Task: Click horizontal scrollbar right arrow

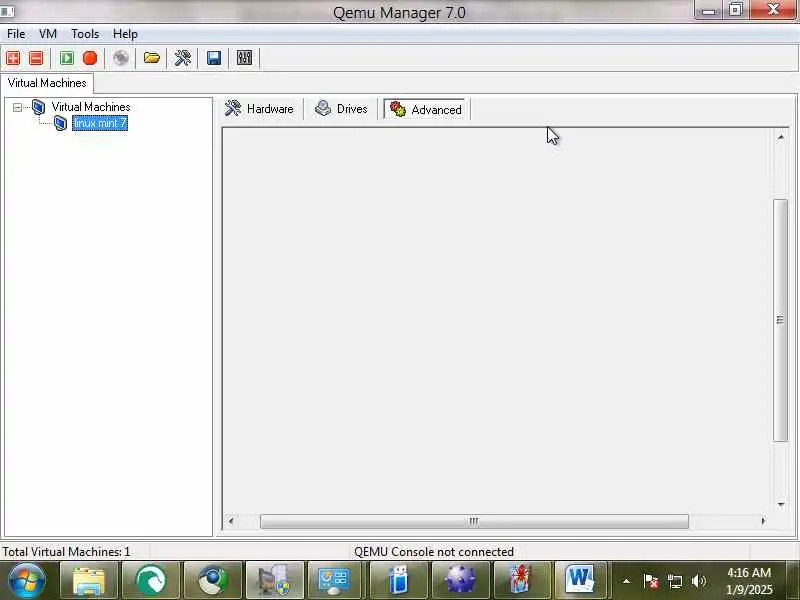Action: (763, 521)
